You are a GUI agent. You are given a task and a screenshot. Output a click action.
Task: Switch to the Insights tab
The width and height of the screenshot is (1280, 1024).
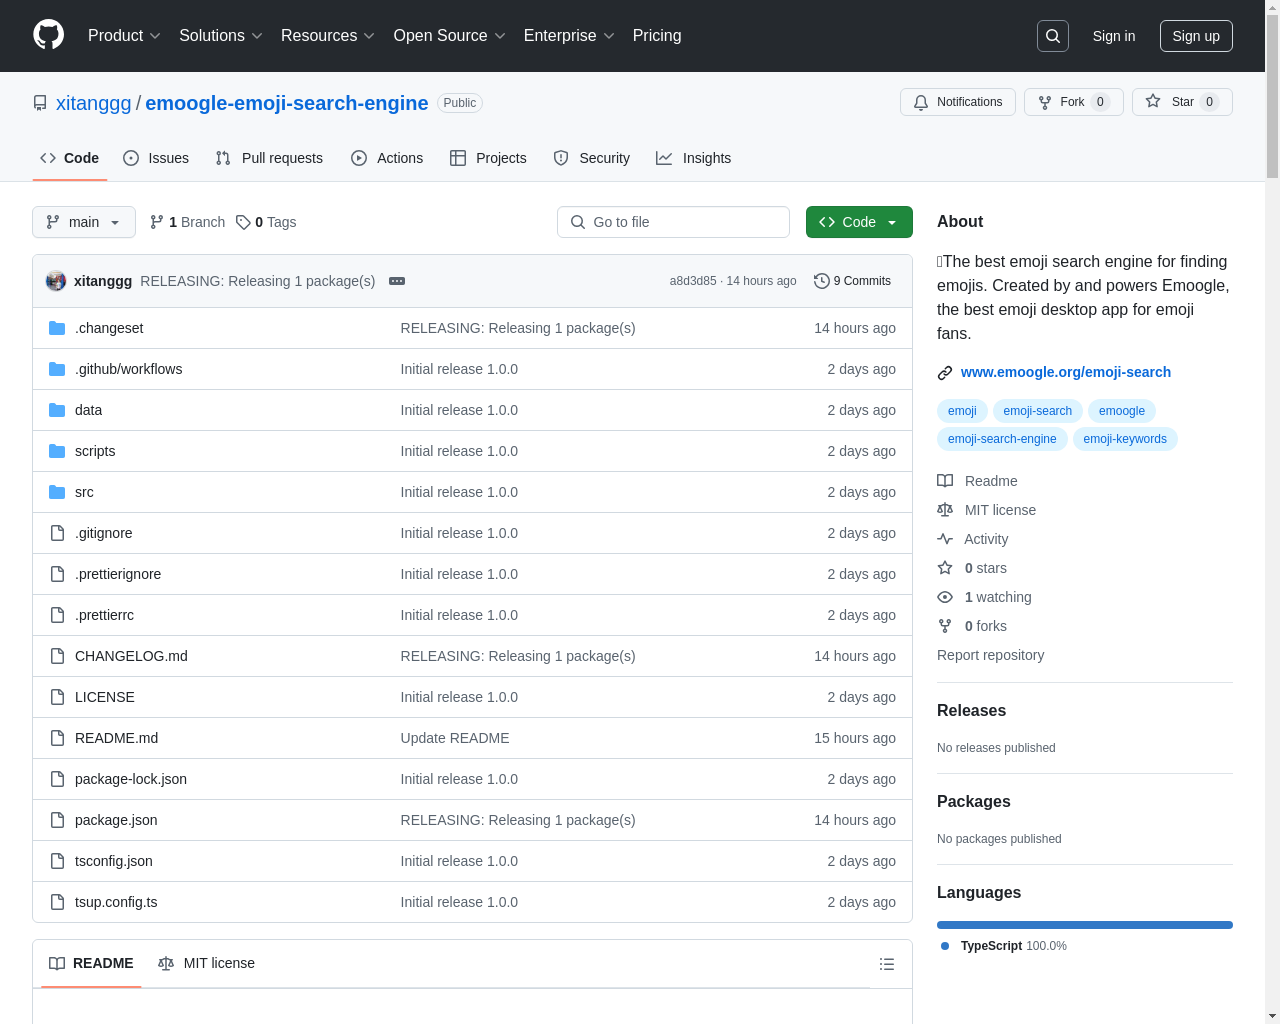pyautogui.click(x=694, y=158)
